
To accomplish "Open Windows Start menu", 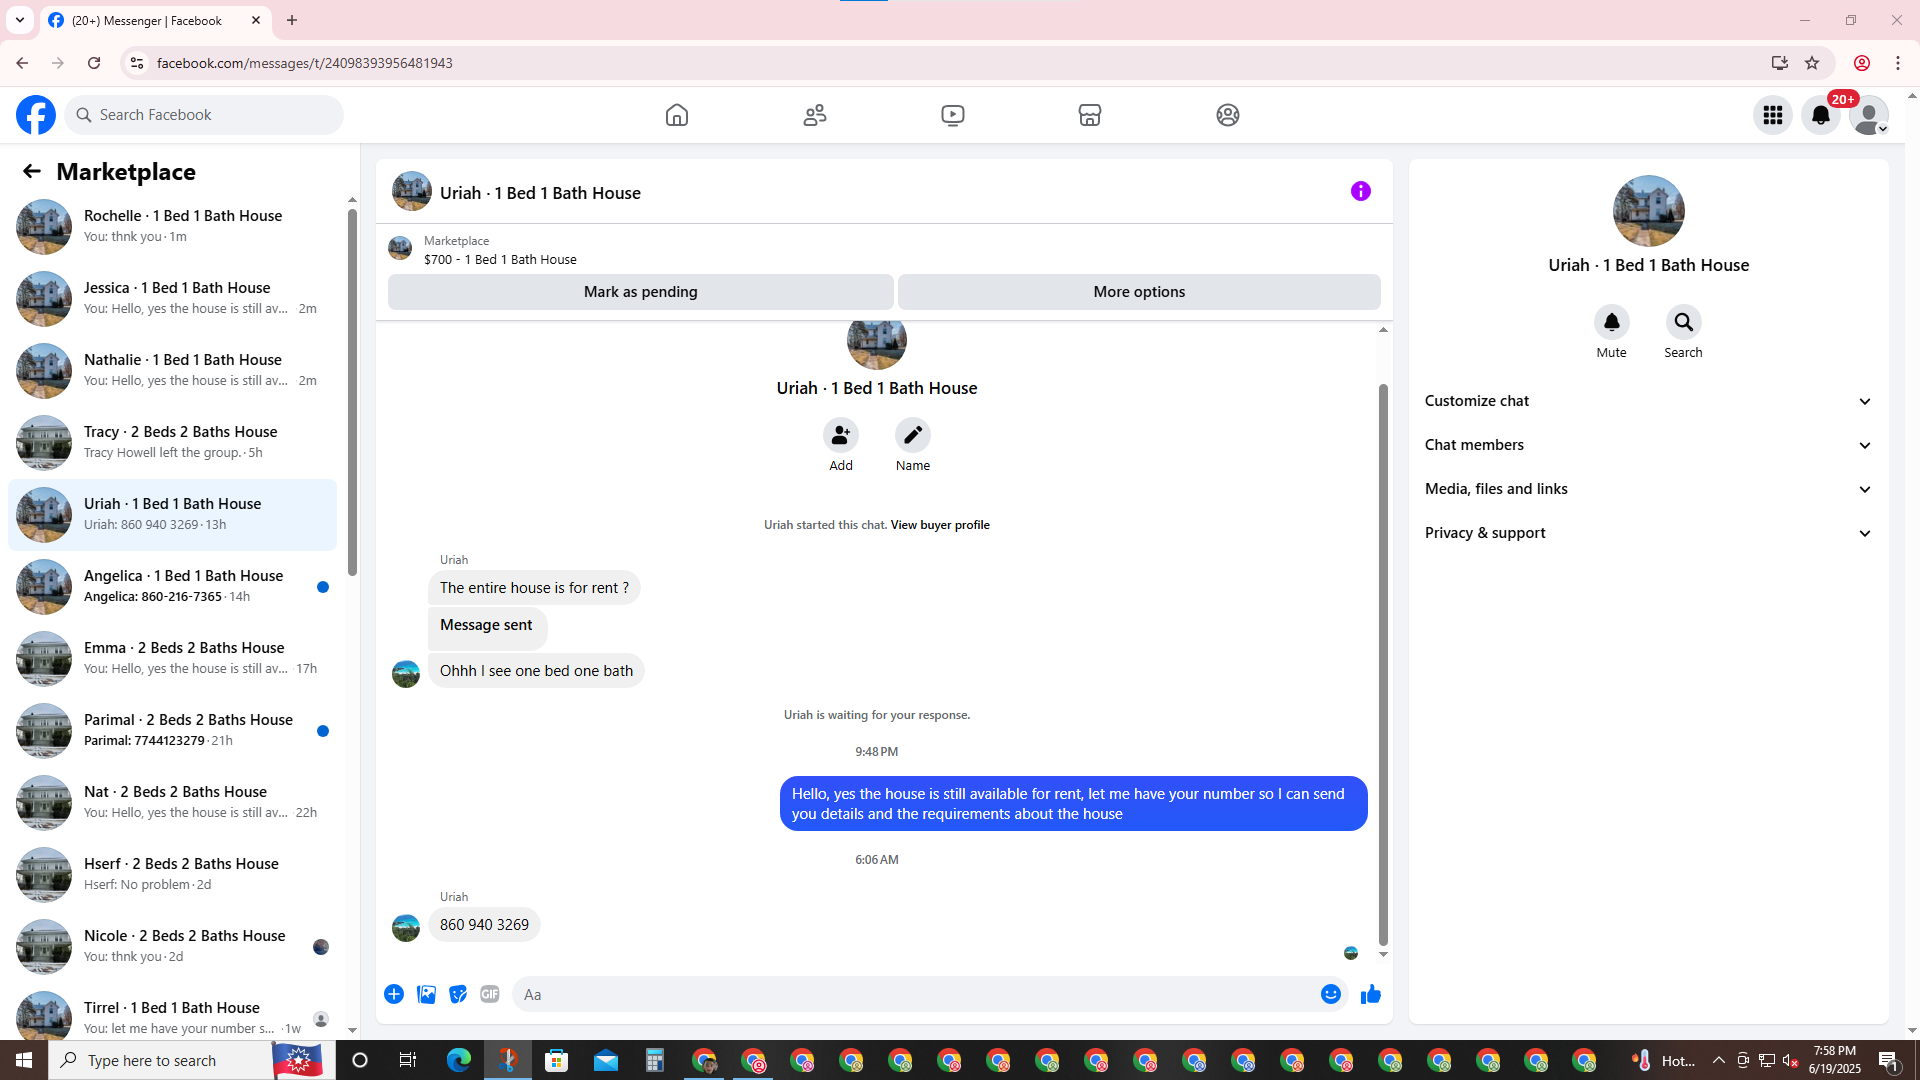I will (24, 1060).
